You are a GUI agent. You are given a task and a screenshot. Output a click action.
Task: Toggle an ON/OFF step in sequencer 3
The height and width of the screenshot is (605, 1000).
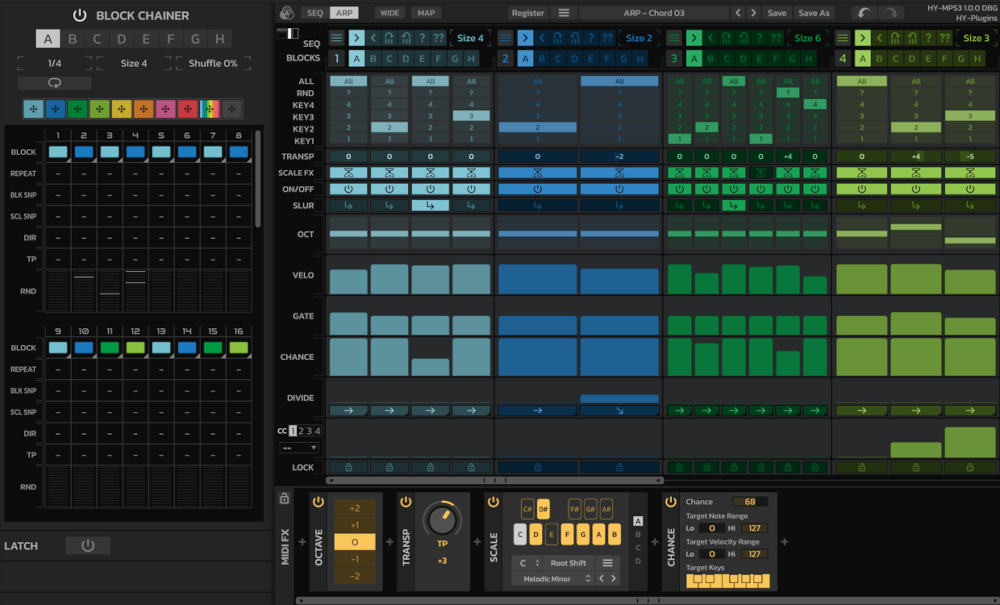click(x=679, y=187)
